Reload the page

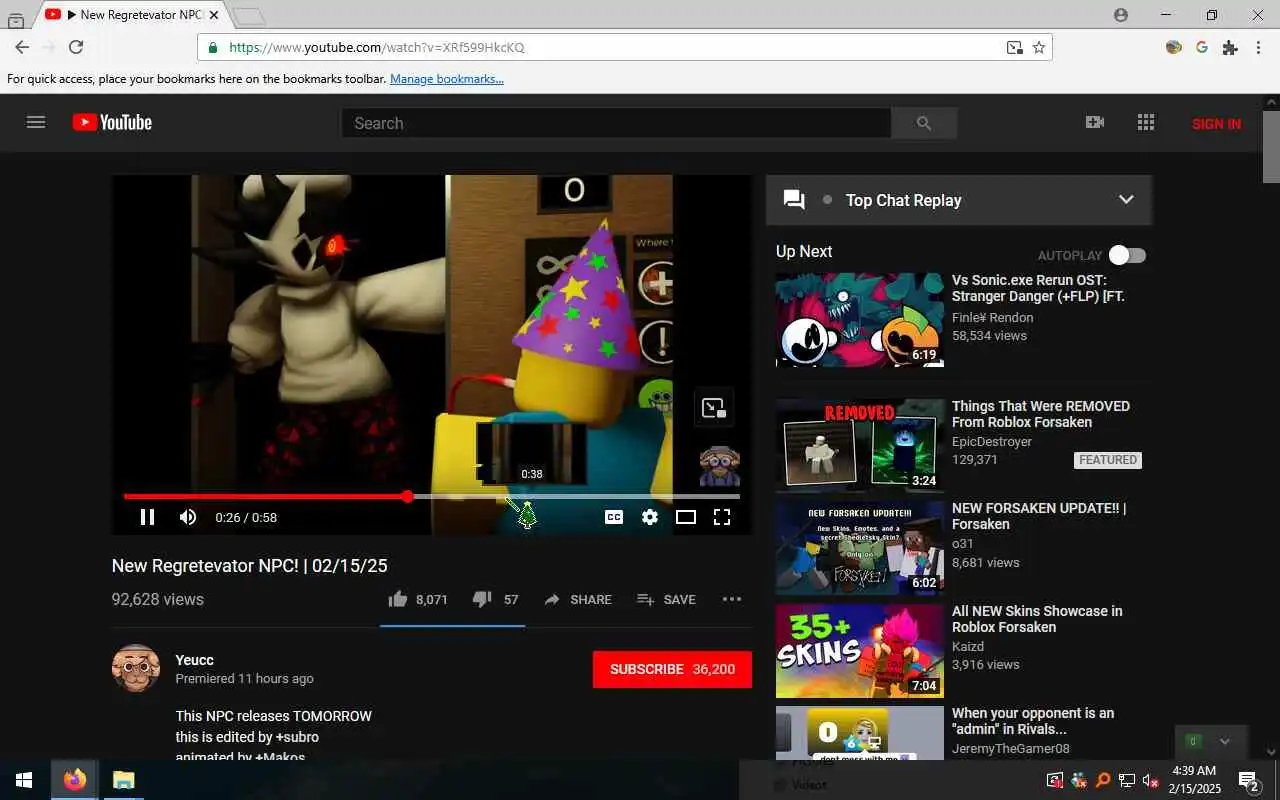click(76, 47)
